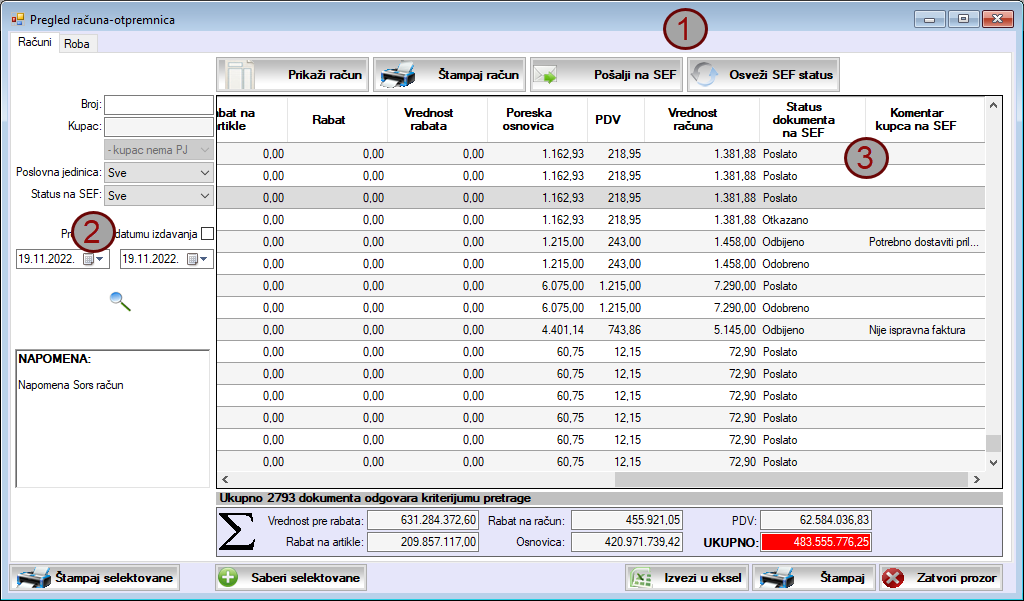Viewport: 1024px width, 601px height.
Task: Click the Rabat na račun total field
Action: point(627,521)
